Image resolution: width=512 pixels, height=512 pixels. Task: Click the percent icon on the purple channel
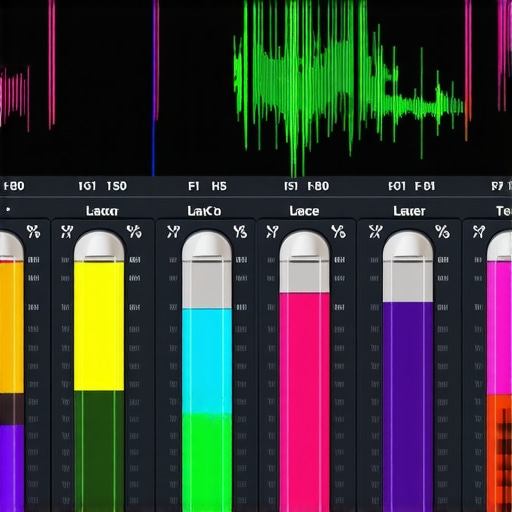tap(442, 232)
